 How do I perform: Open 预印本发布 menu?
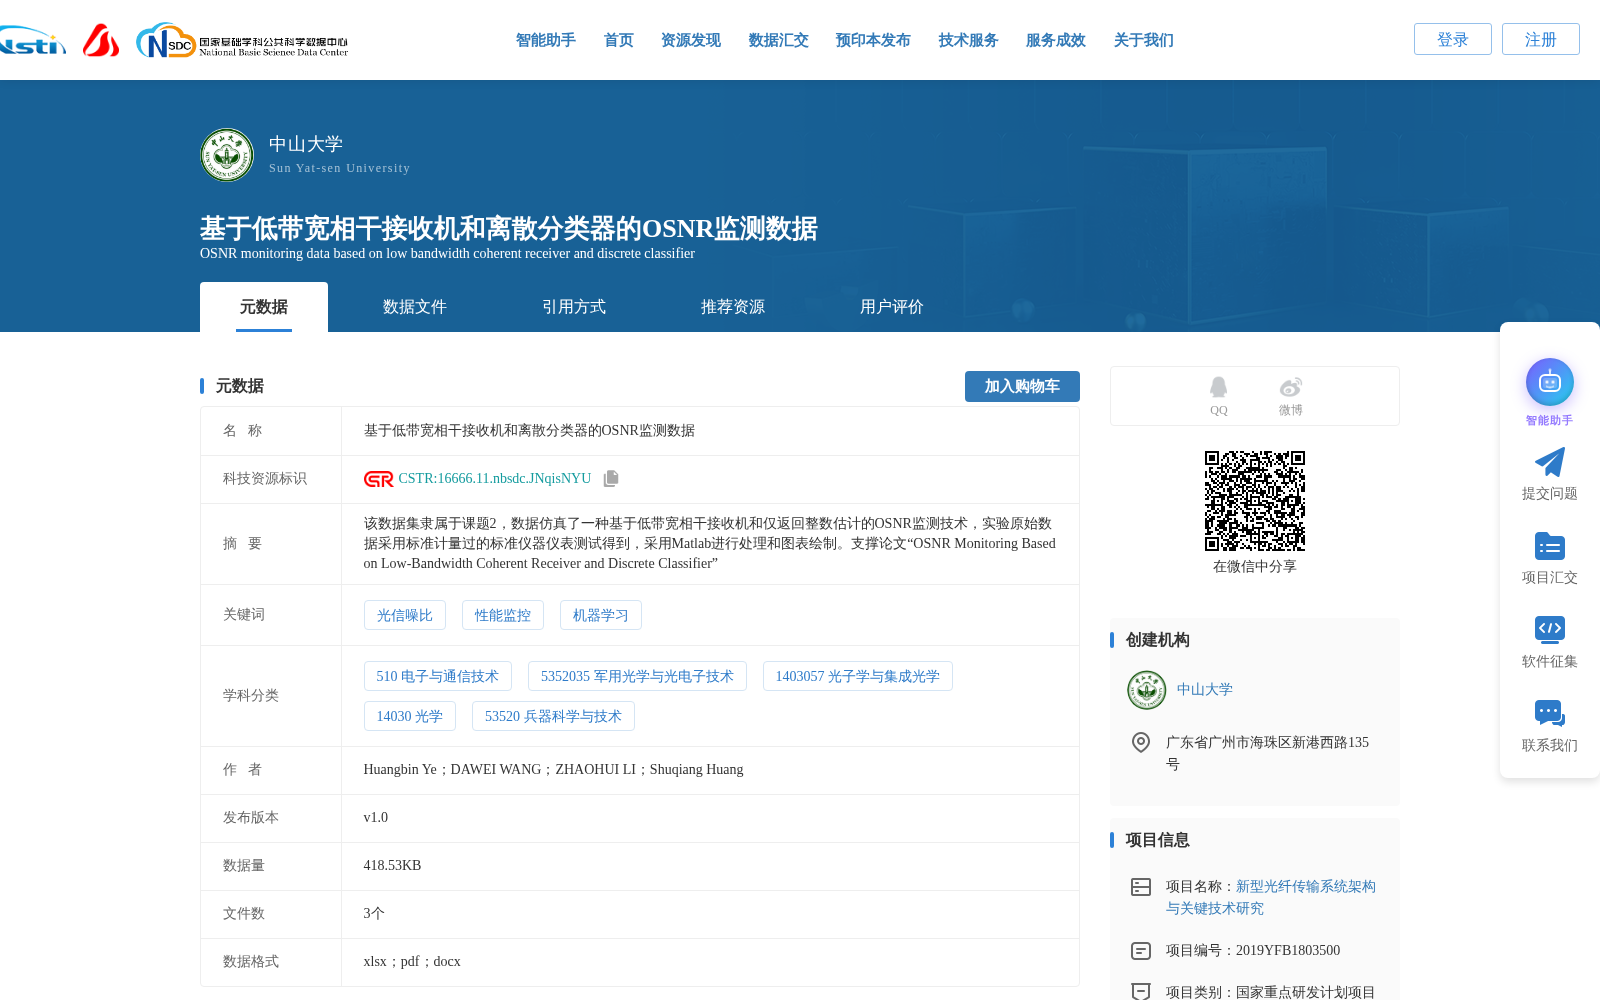coord(873,40)
